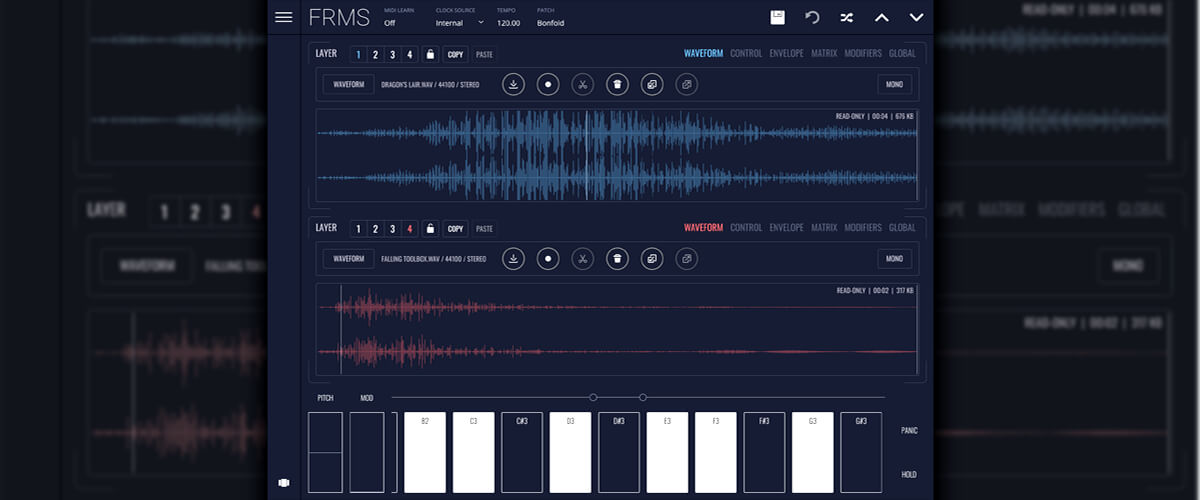Click the MIDI plug icon in left sidebar

click(284, 482)
